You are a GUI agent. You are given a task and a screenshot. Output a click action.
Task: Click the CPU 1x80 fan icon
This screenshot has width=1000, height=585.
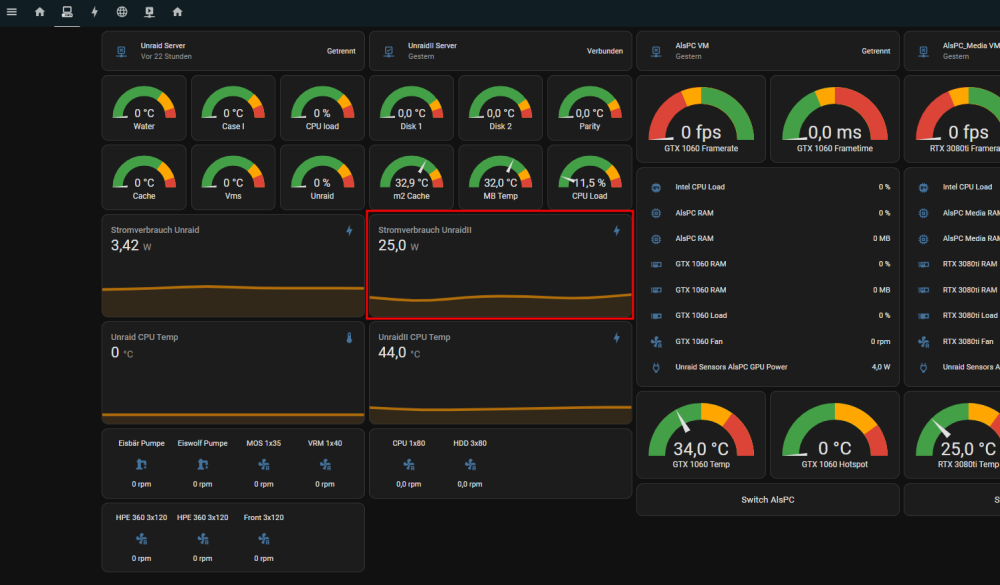tap(409, 464)
